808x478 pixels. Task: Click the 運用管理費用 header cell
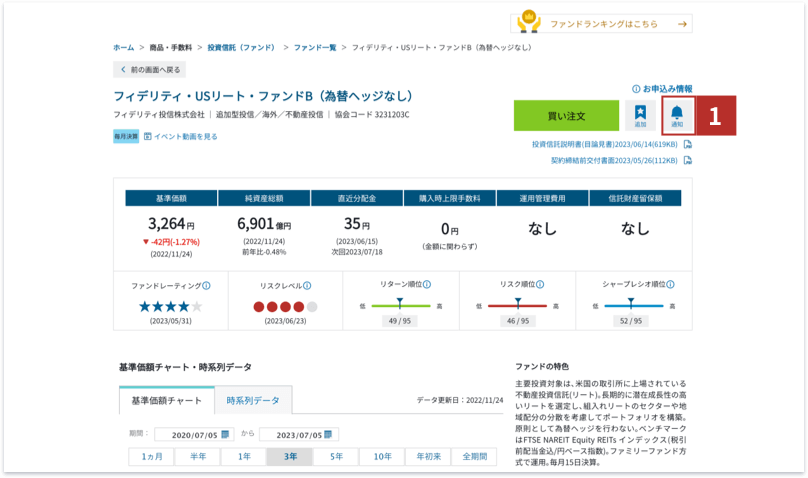(542, 198)
